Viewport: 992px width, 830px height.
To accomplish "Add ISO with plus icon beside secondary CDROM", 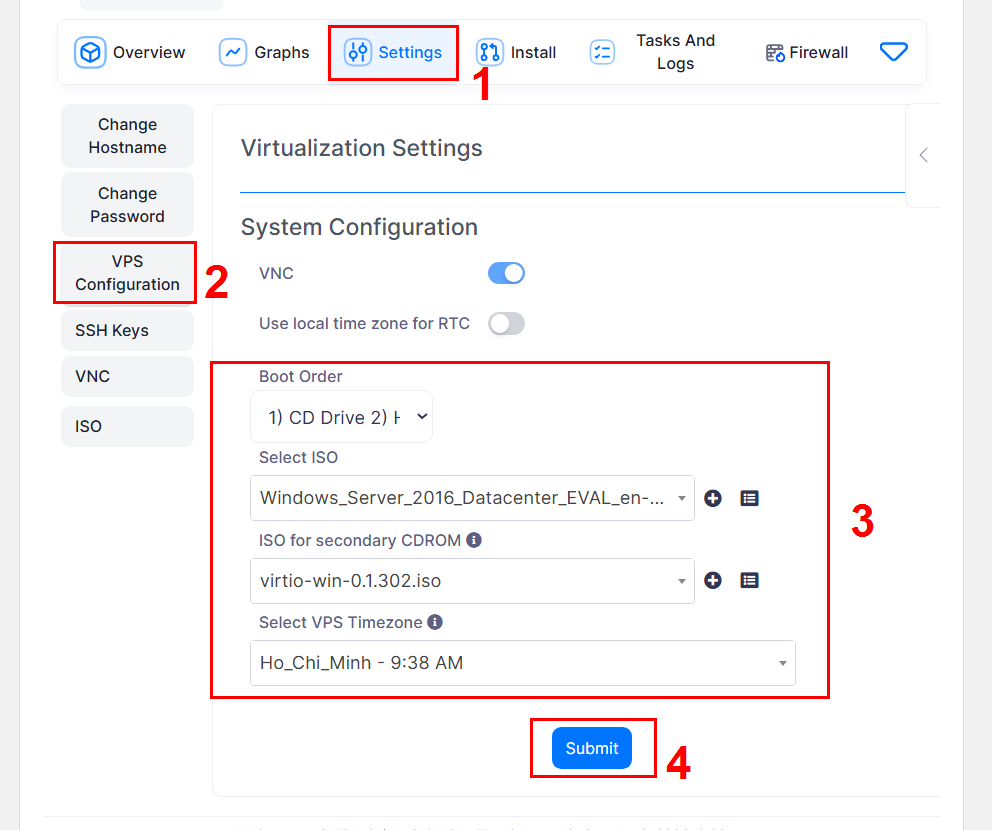I will point(713,581).
